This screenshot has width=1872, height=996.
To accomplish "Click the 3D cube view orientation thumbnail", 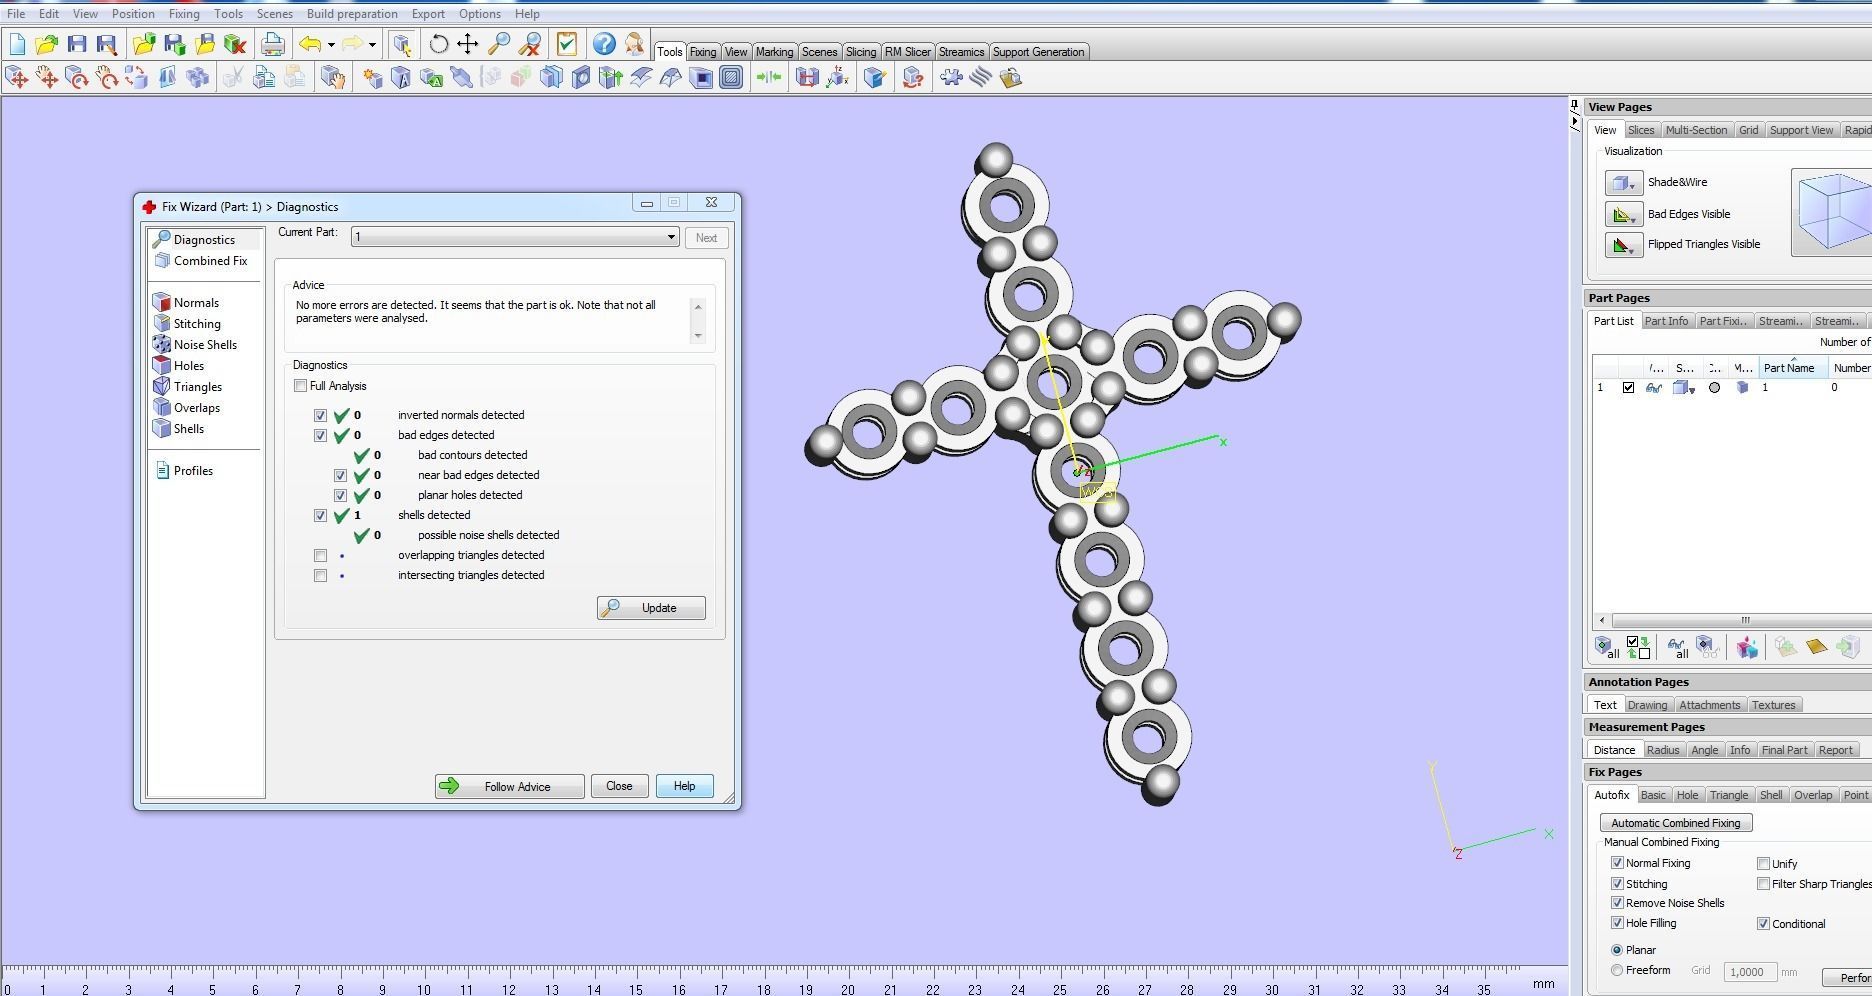I will (1832, 212).
